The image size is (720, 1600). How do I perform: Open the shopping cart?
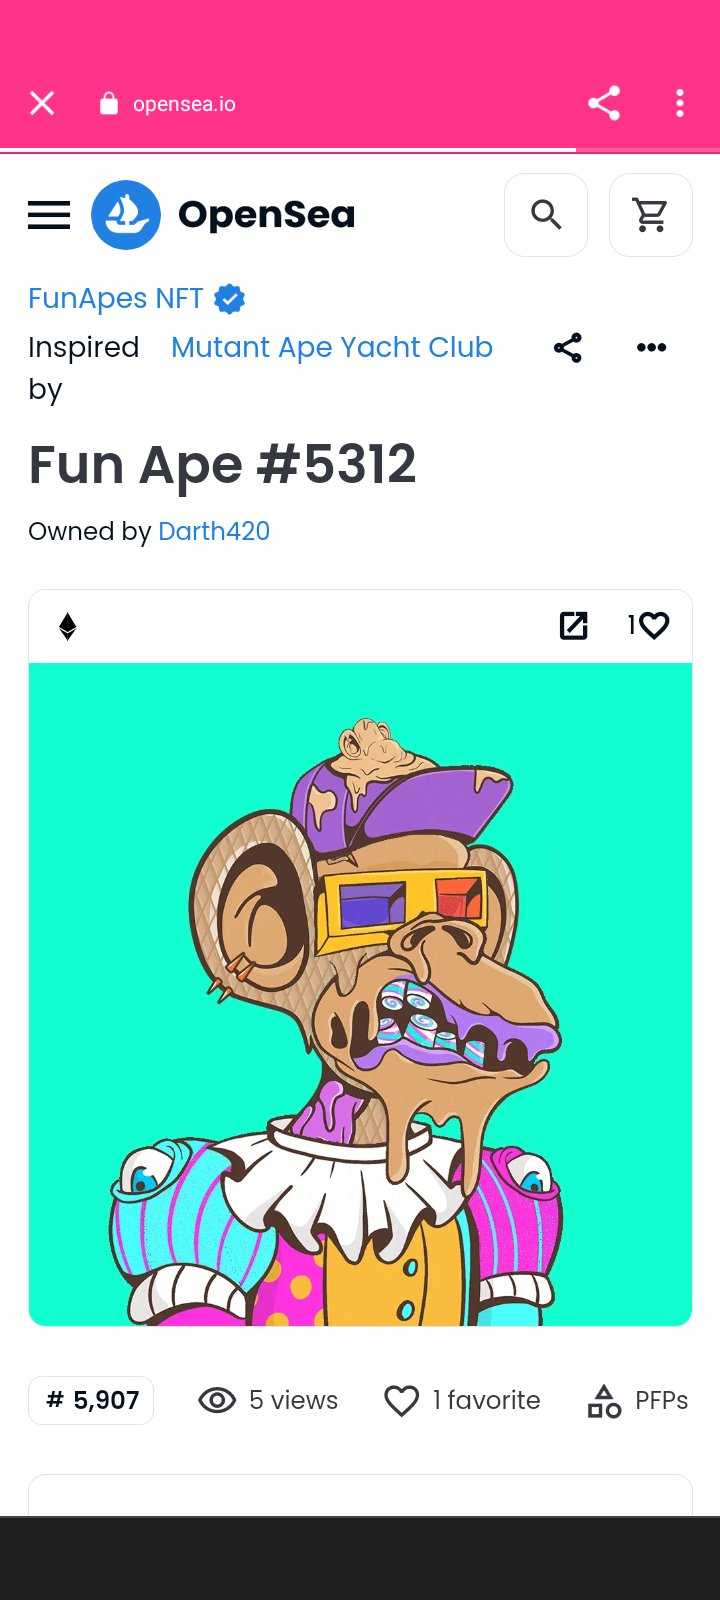click(x=651, y=215)
